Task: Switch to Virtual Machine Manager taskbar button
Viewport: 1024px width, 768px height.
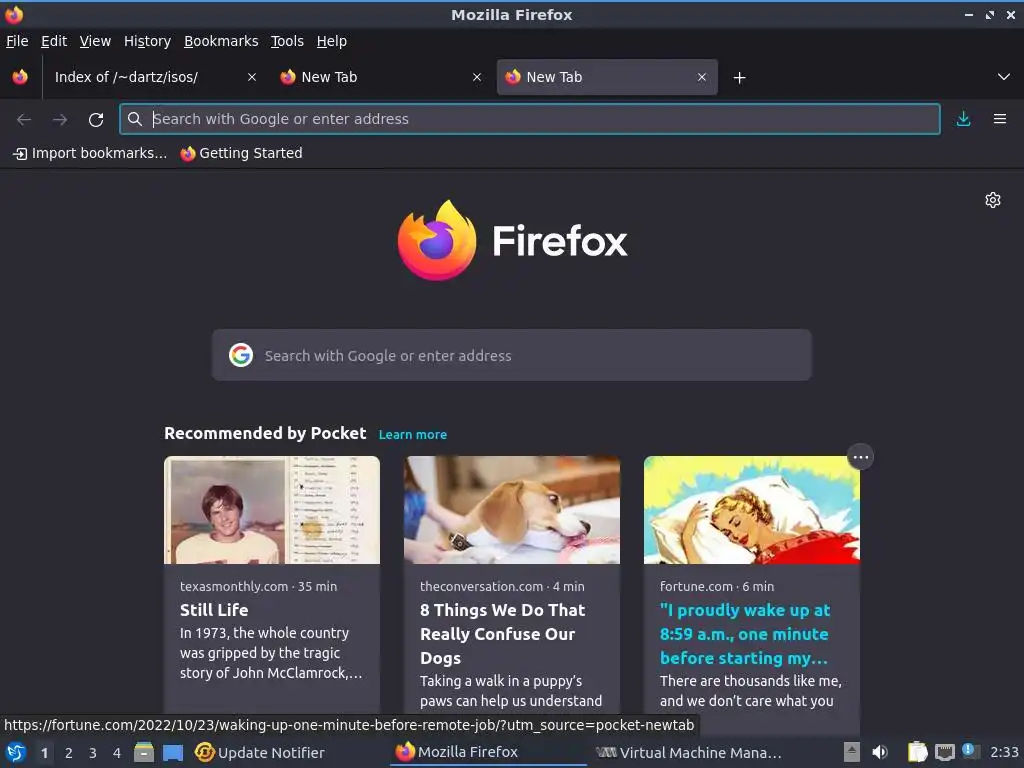Action: pos(689,753)
